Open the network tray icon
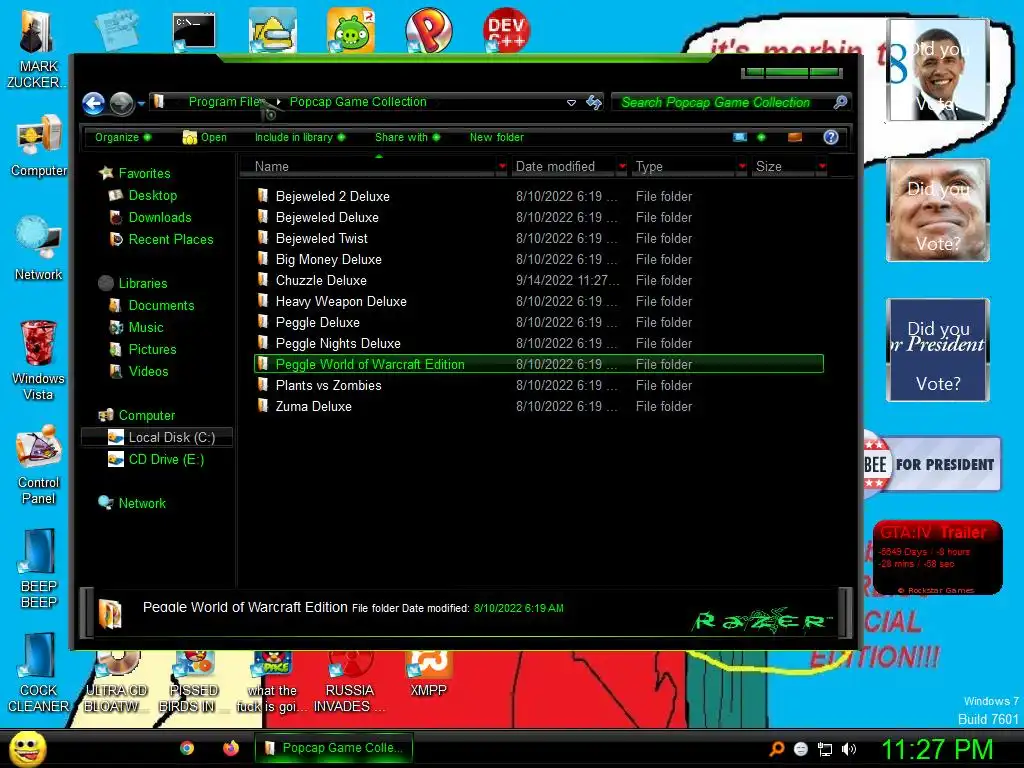 (825, 749)
